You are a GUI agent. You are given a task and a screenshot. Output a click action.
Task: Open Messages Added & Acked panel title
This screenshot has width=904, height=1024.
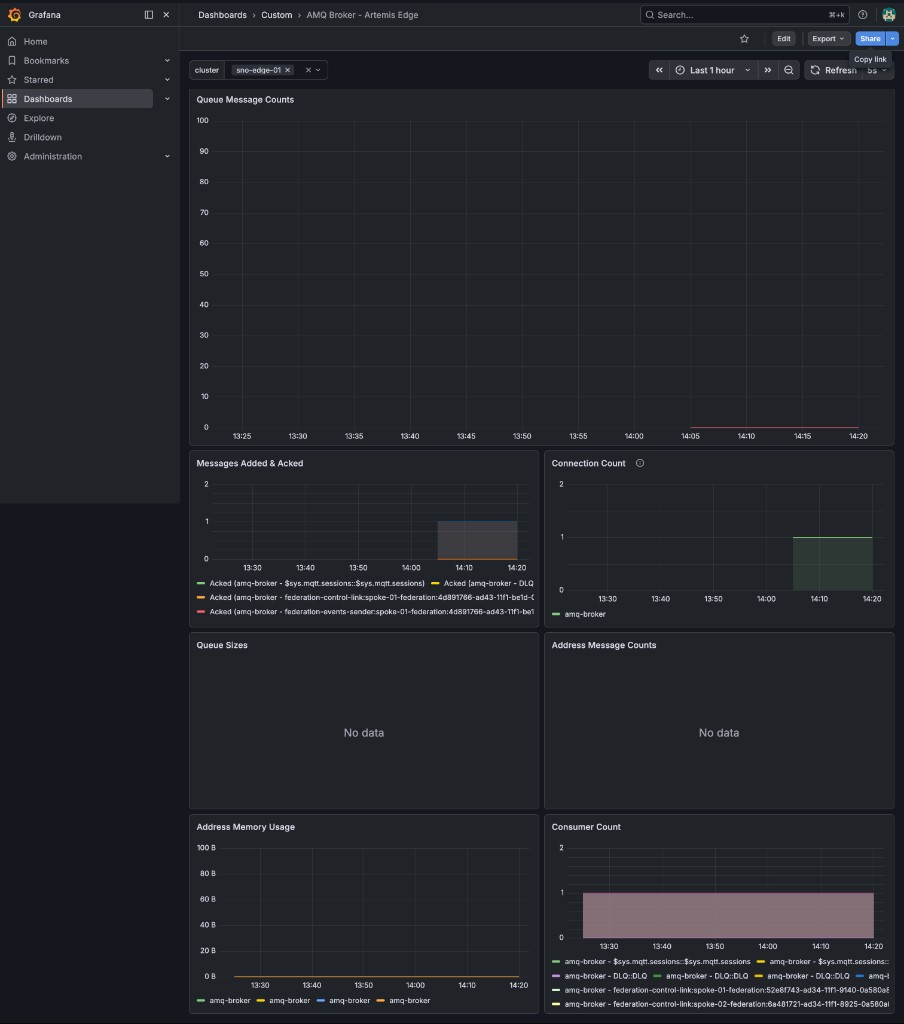click(250, 464)
